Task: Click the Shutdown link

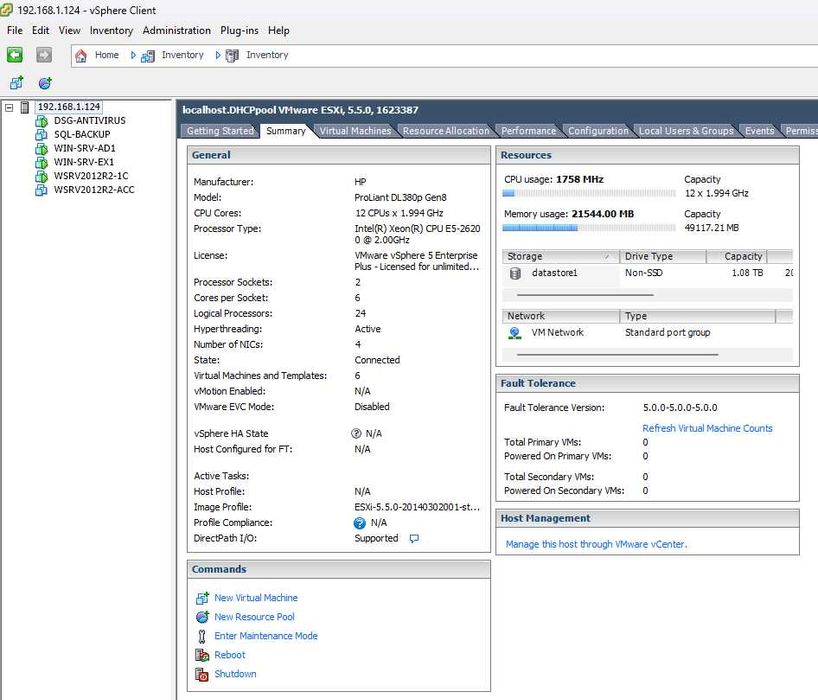Action: (x=235, y=674)
